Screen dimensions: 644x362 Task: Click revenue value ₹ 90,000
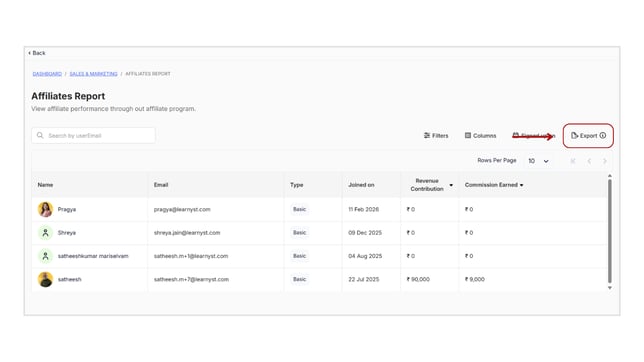coord(418,279)
